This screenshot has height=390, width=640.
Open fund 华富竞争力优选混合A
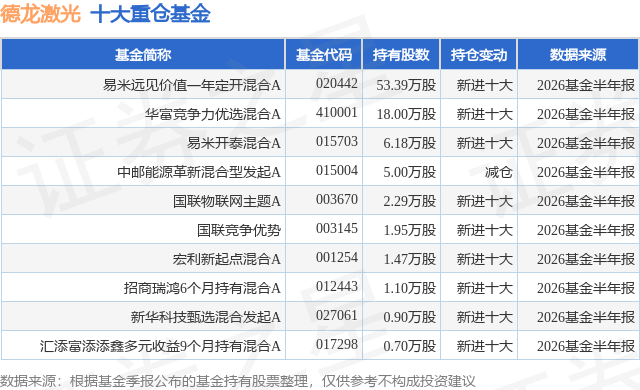(x=213, y=114)
